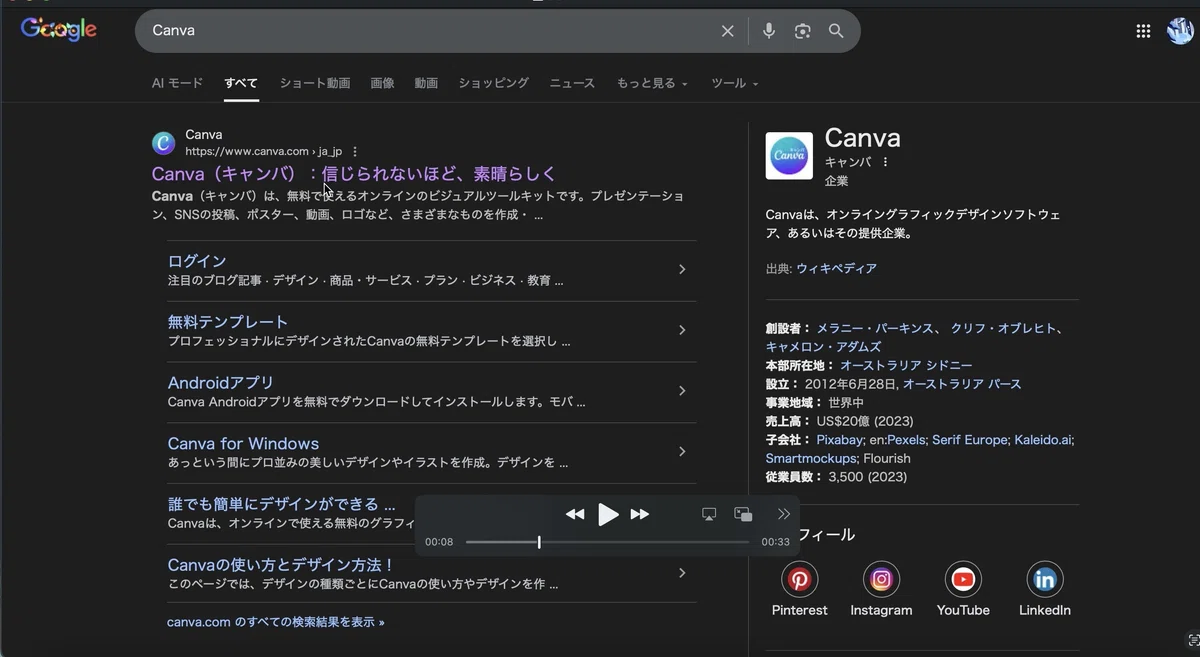Open the ウィキペディア source link
1200x657 pixels.
point(836,269)
